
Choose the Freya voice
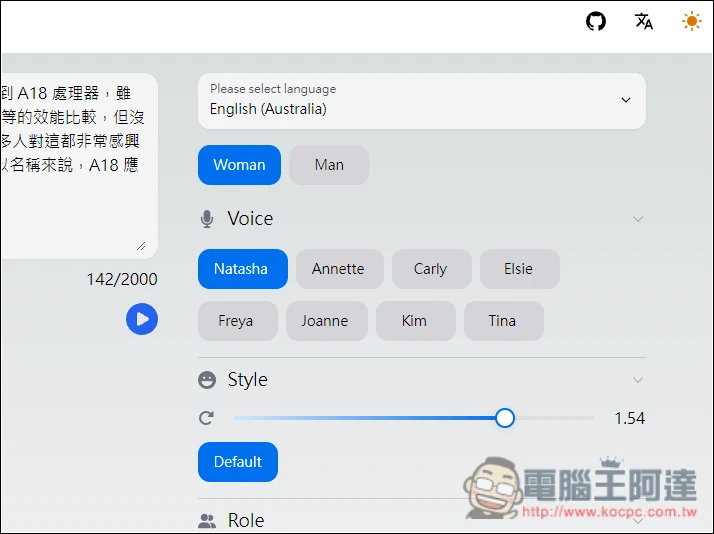(238, 320)
